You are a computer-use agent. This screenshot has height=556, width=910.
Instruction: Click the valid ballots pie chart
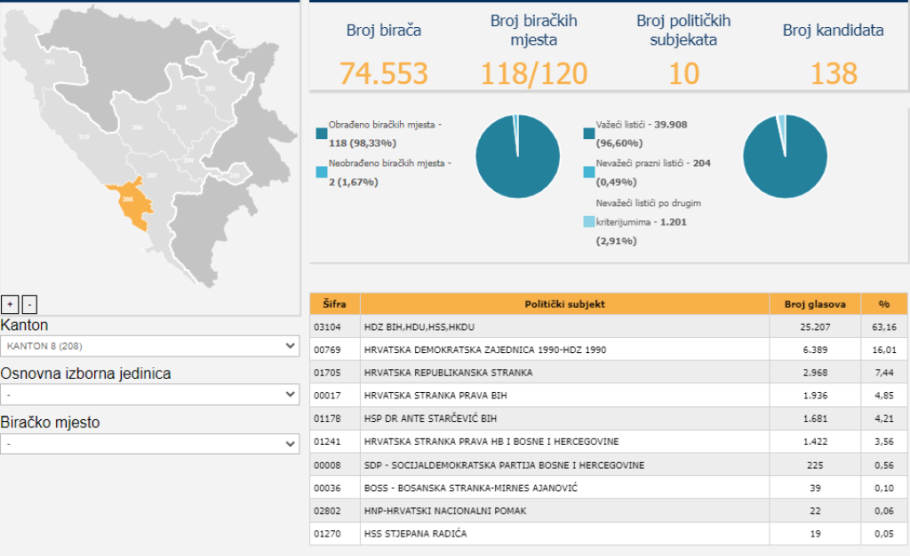point(784,156)
